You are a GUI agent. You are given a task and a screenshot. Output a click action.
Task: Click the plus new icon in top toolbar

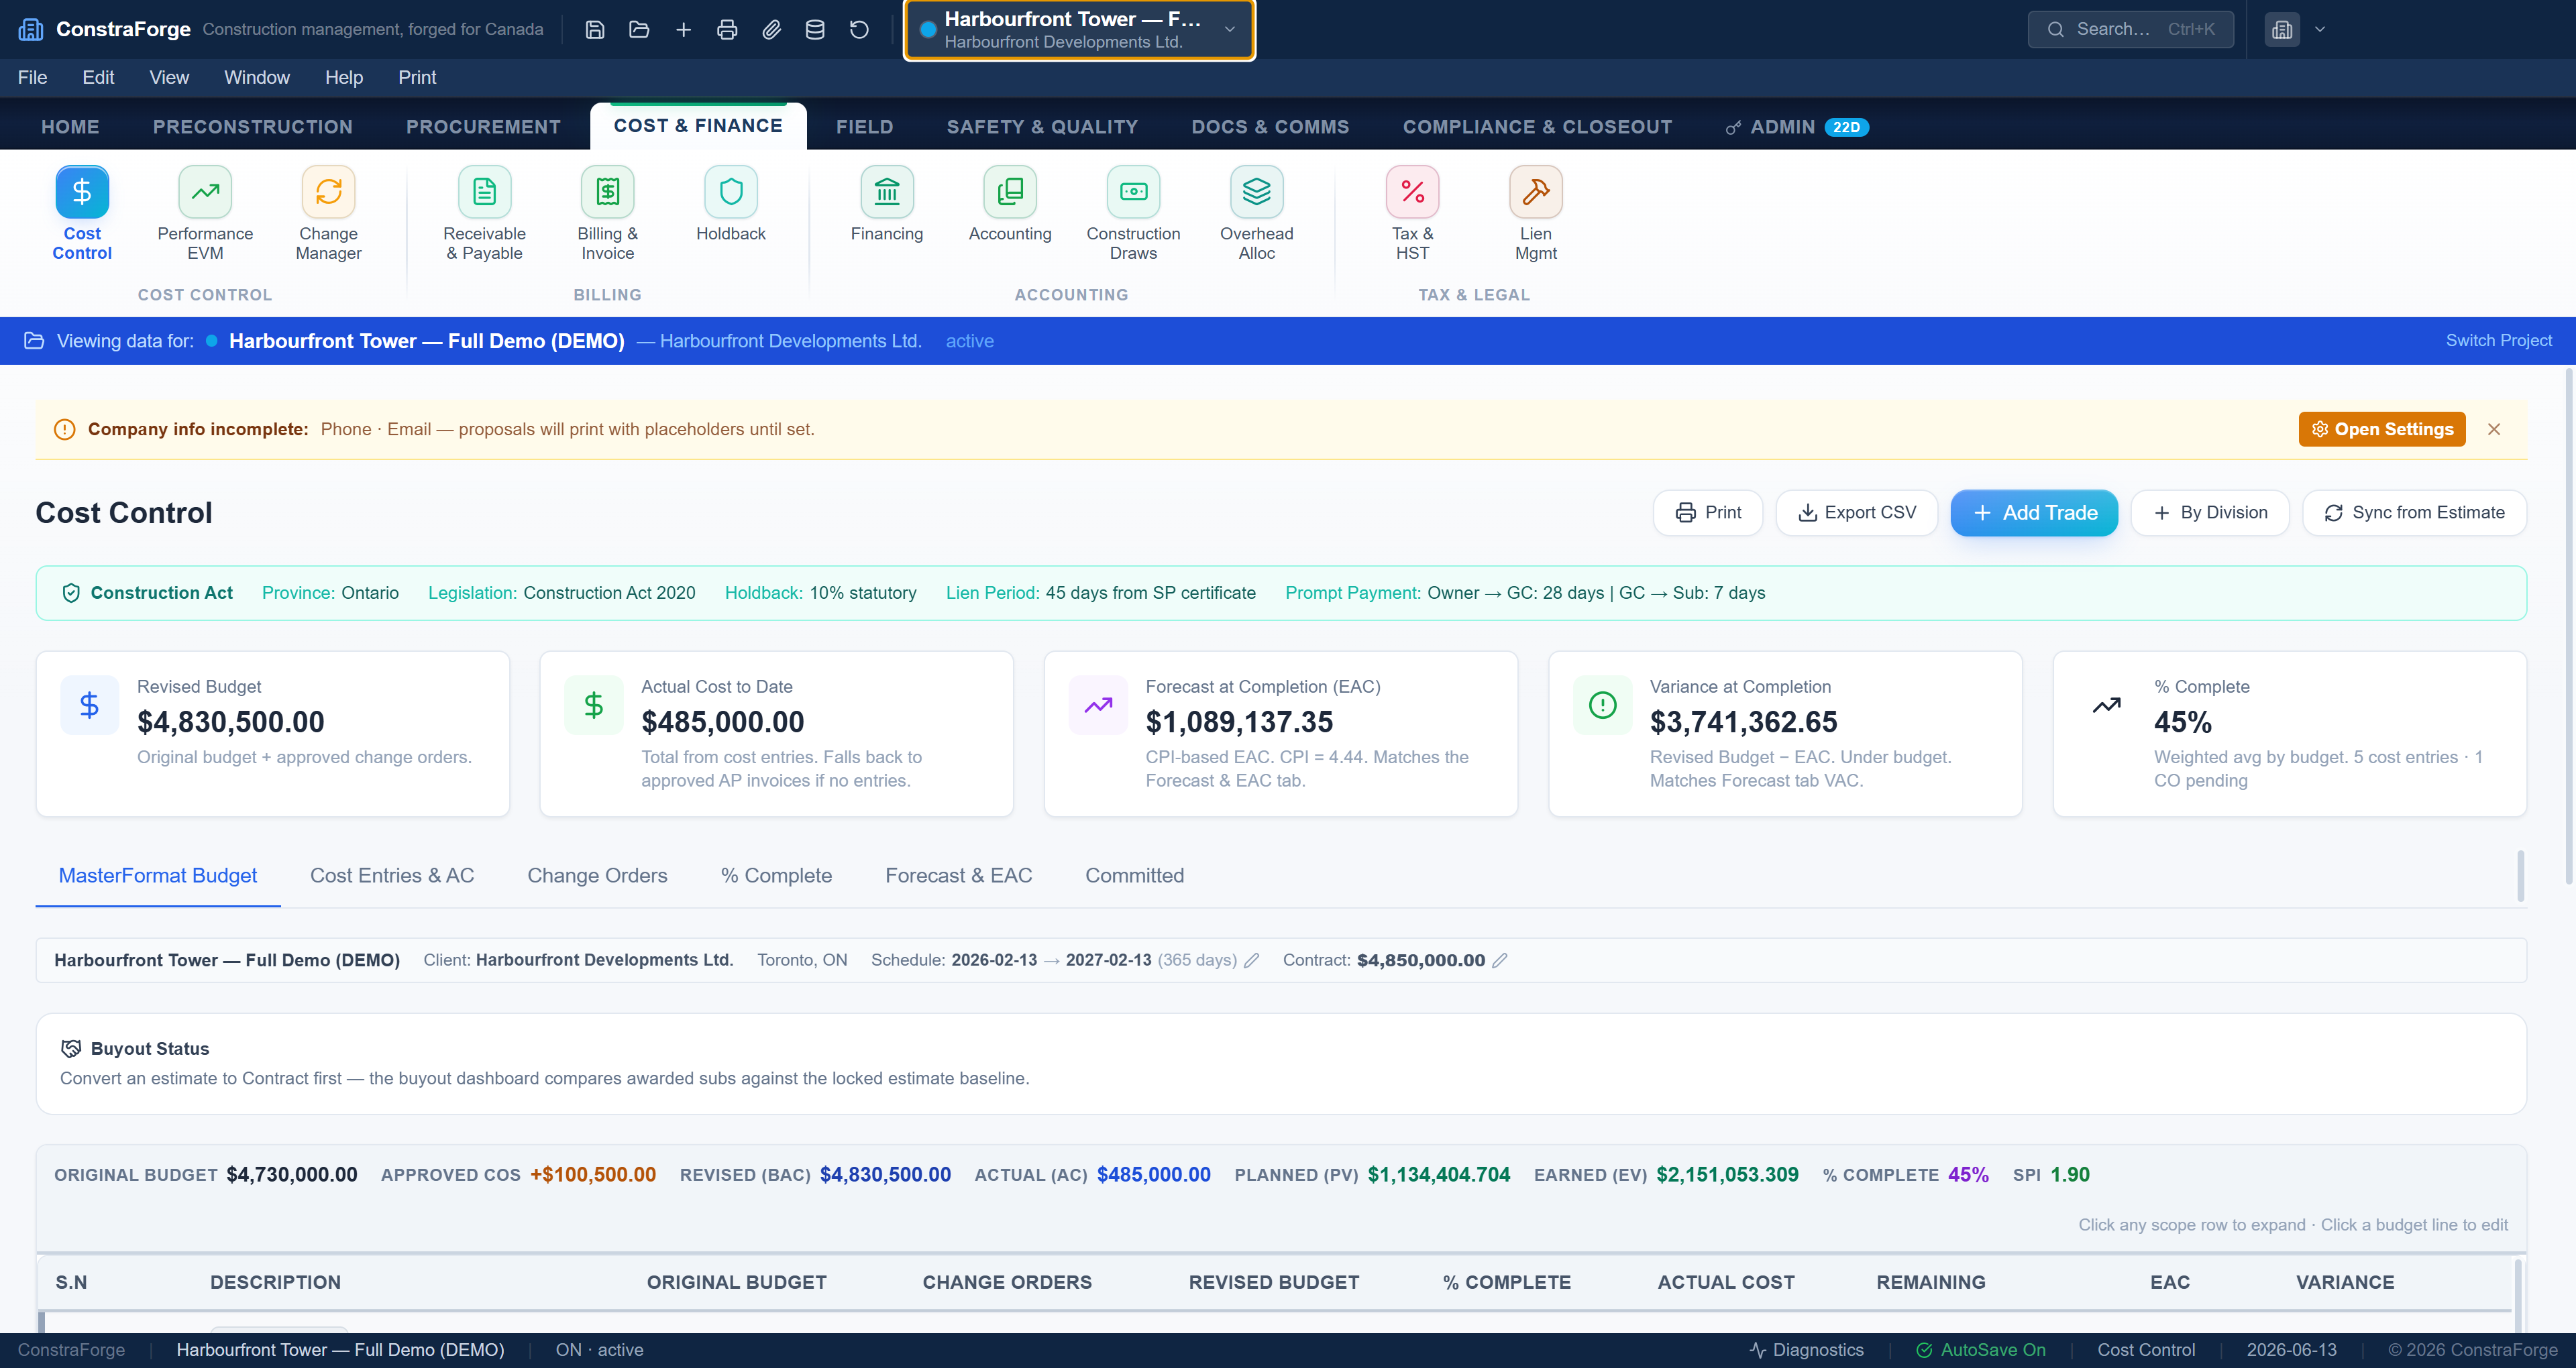[x=683, y=29]
